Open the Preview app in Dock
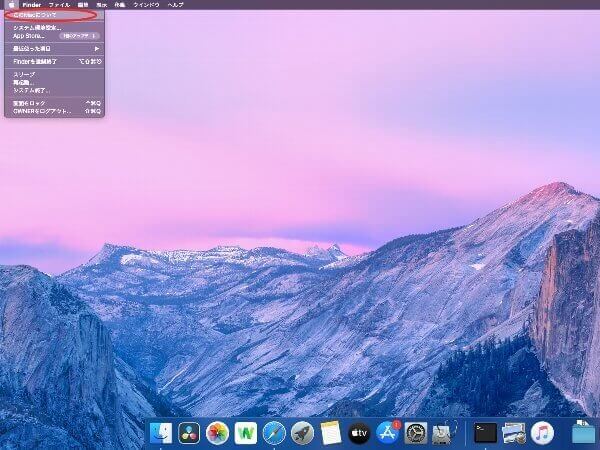This screenshot has width=600, height=450. pos(514,433)
